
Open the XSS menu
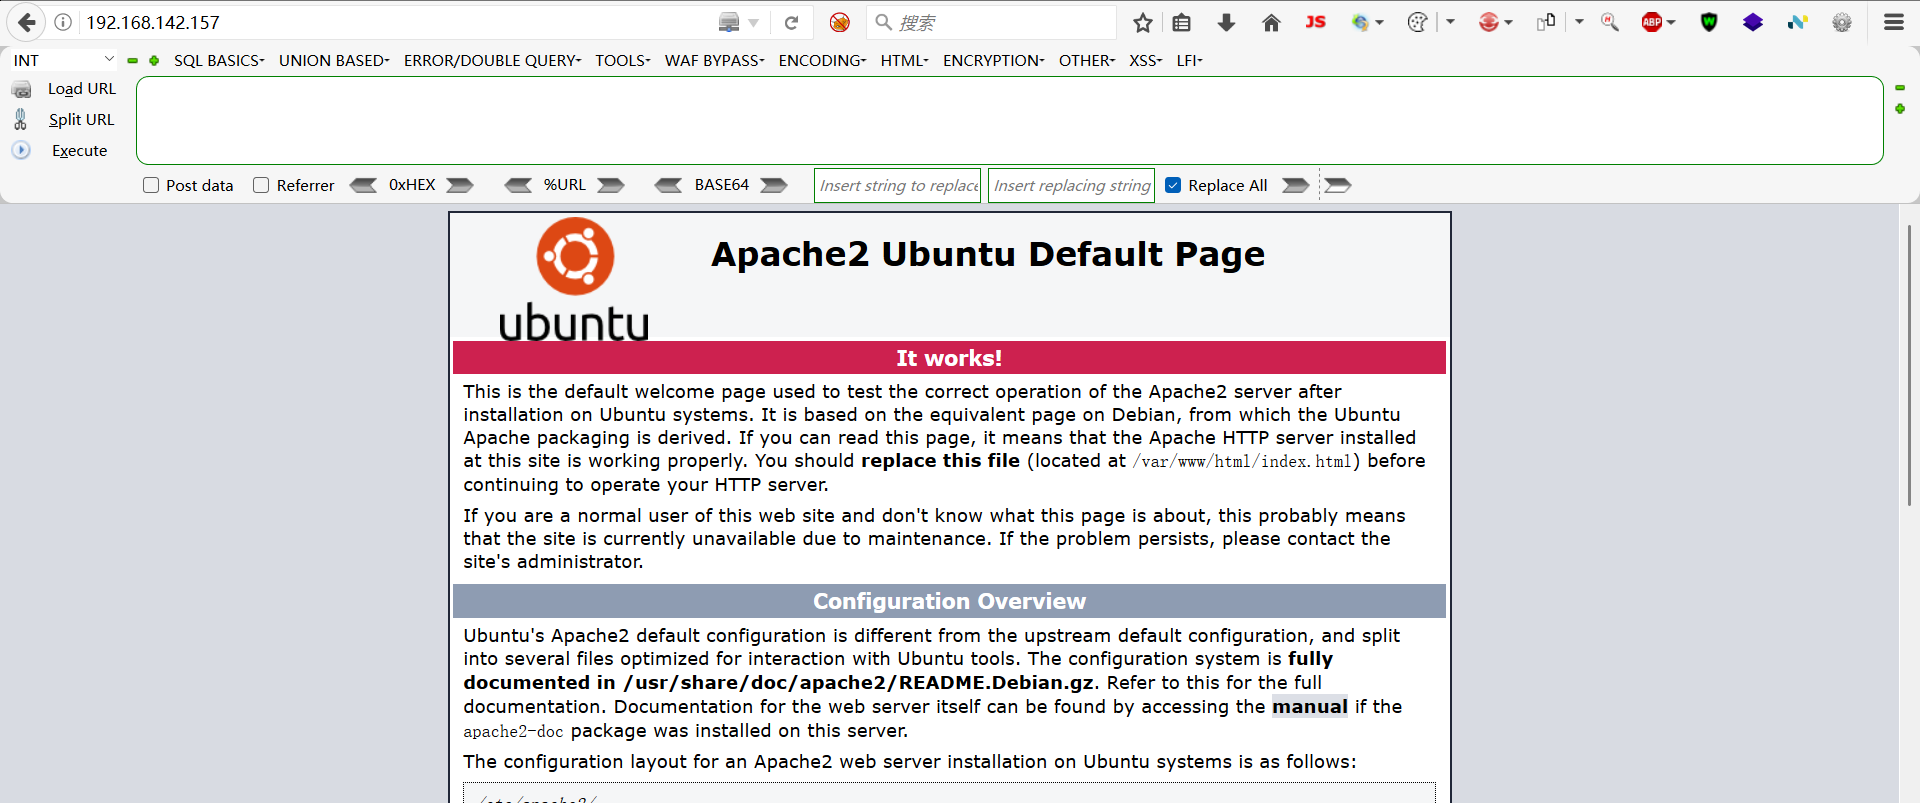tap(1146, 60)
